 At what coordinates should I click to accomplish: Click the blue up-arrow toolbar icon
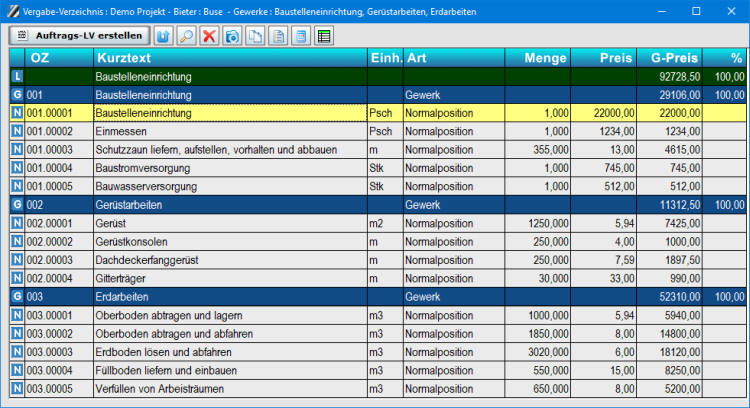coord(163,36)
